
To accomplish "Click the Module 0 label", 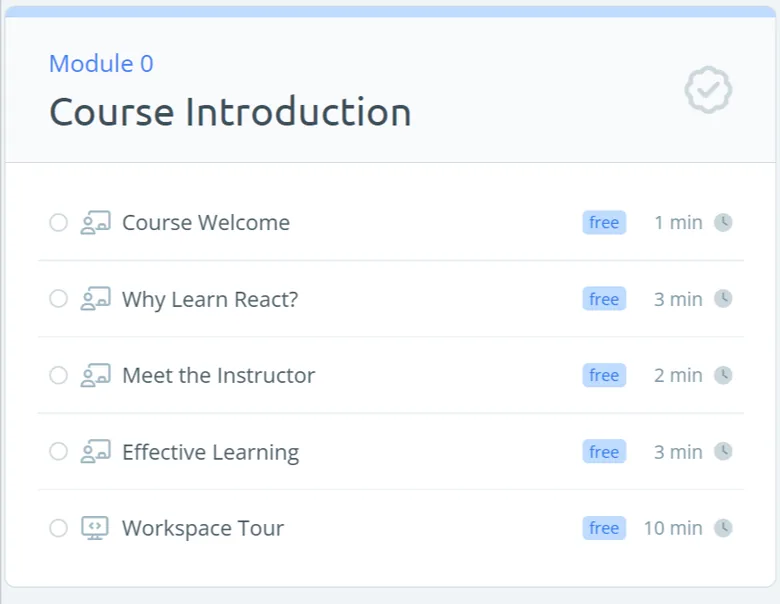I will coord(101,64).
